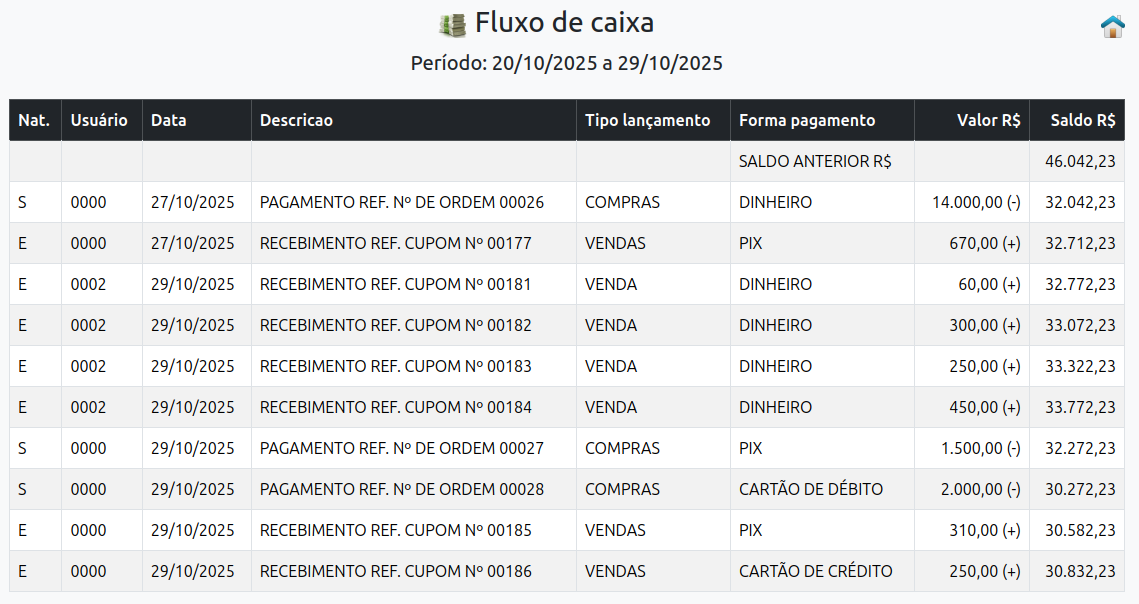Screen dimensions: 1139x604
Task: Select the CUPOM Nº 00181 description
Action: click(396, 284)
